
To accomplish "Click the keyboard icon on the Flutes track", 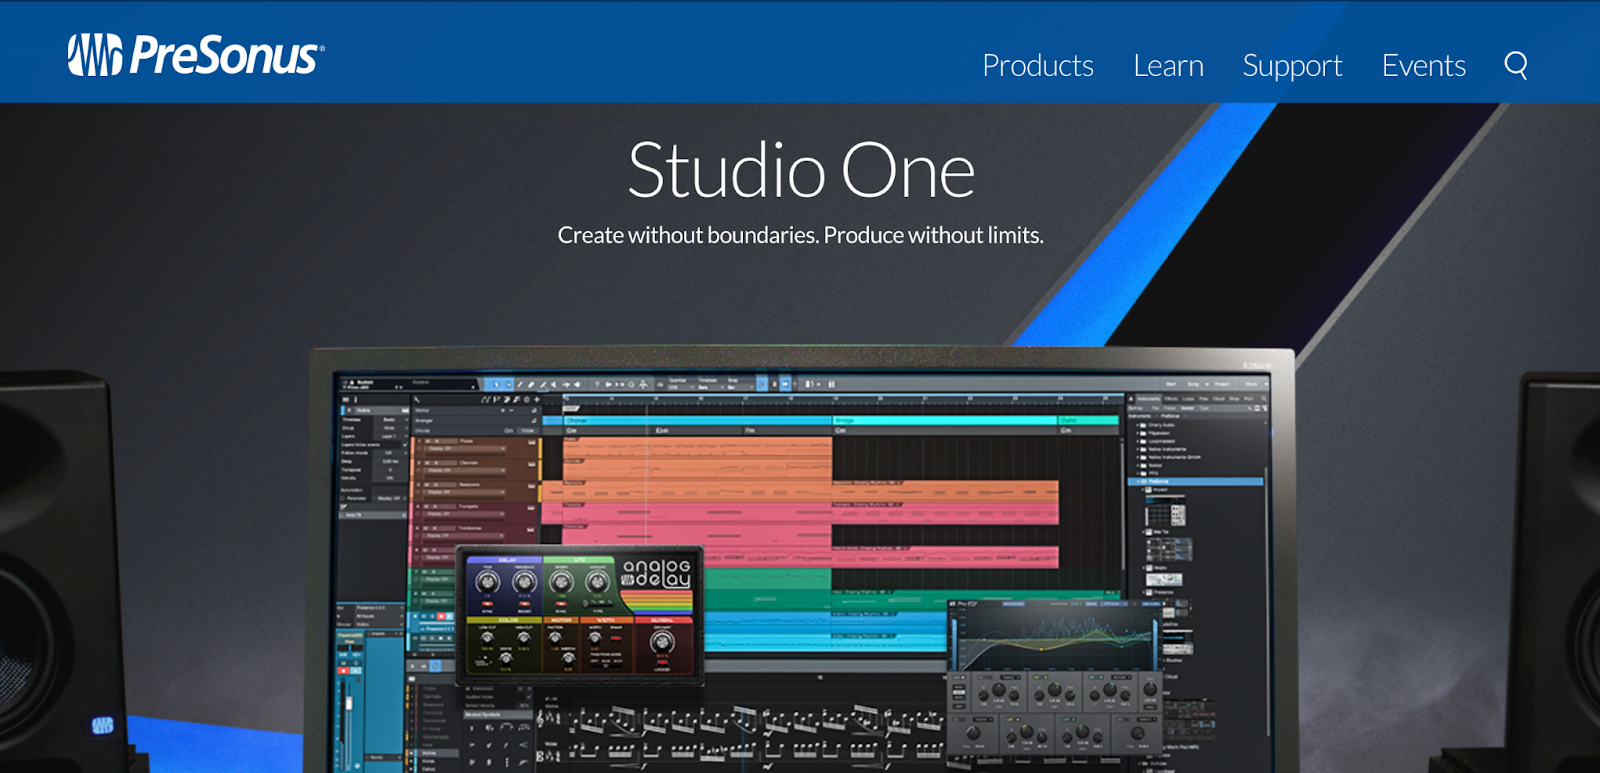I will pyautogui.click(x=531, y=441).
